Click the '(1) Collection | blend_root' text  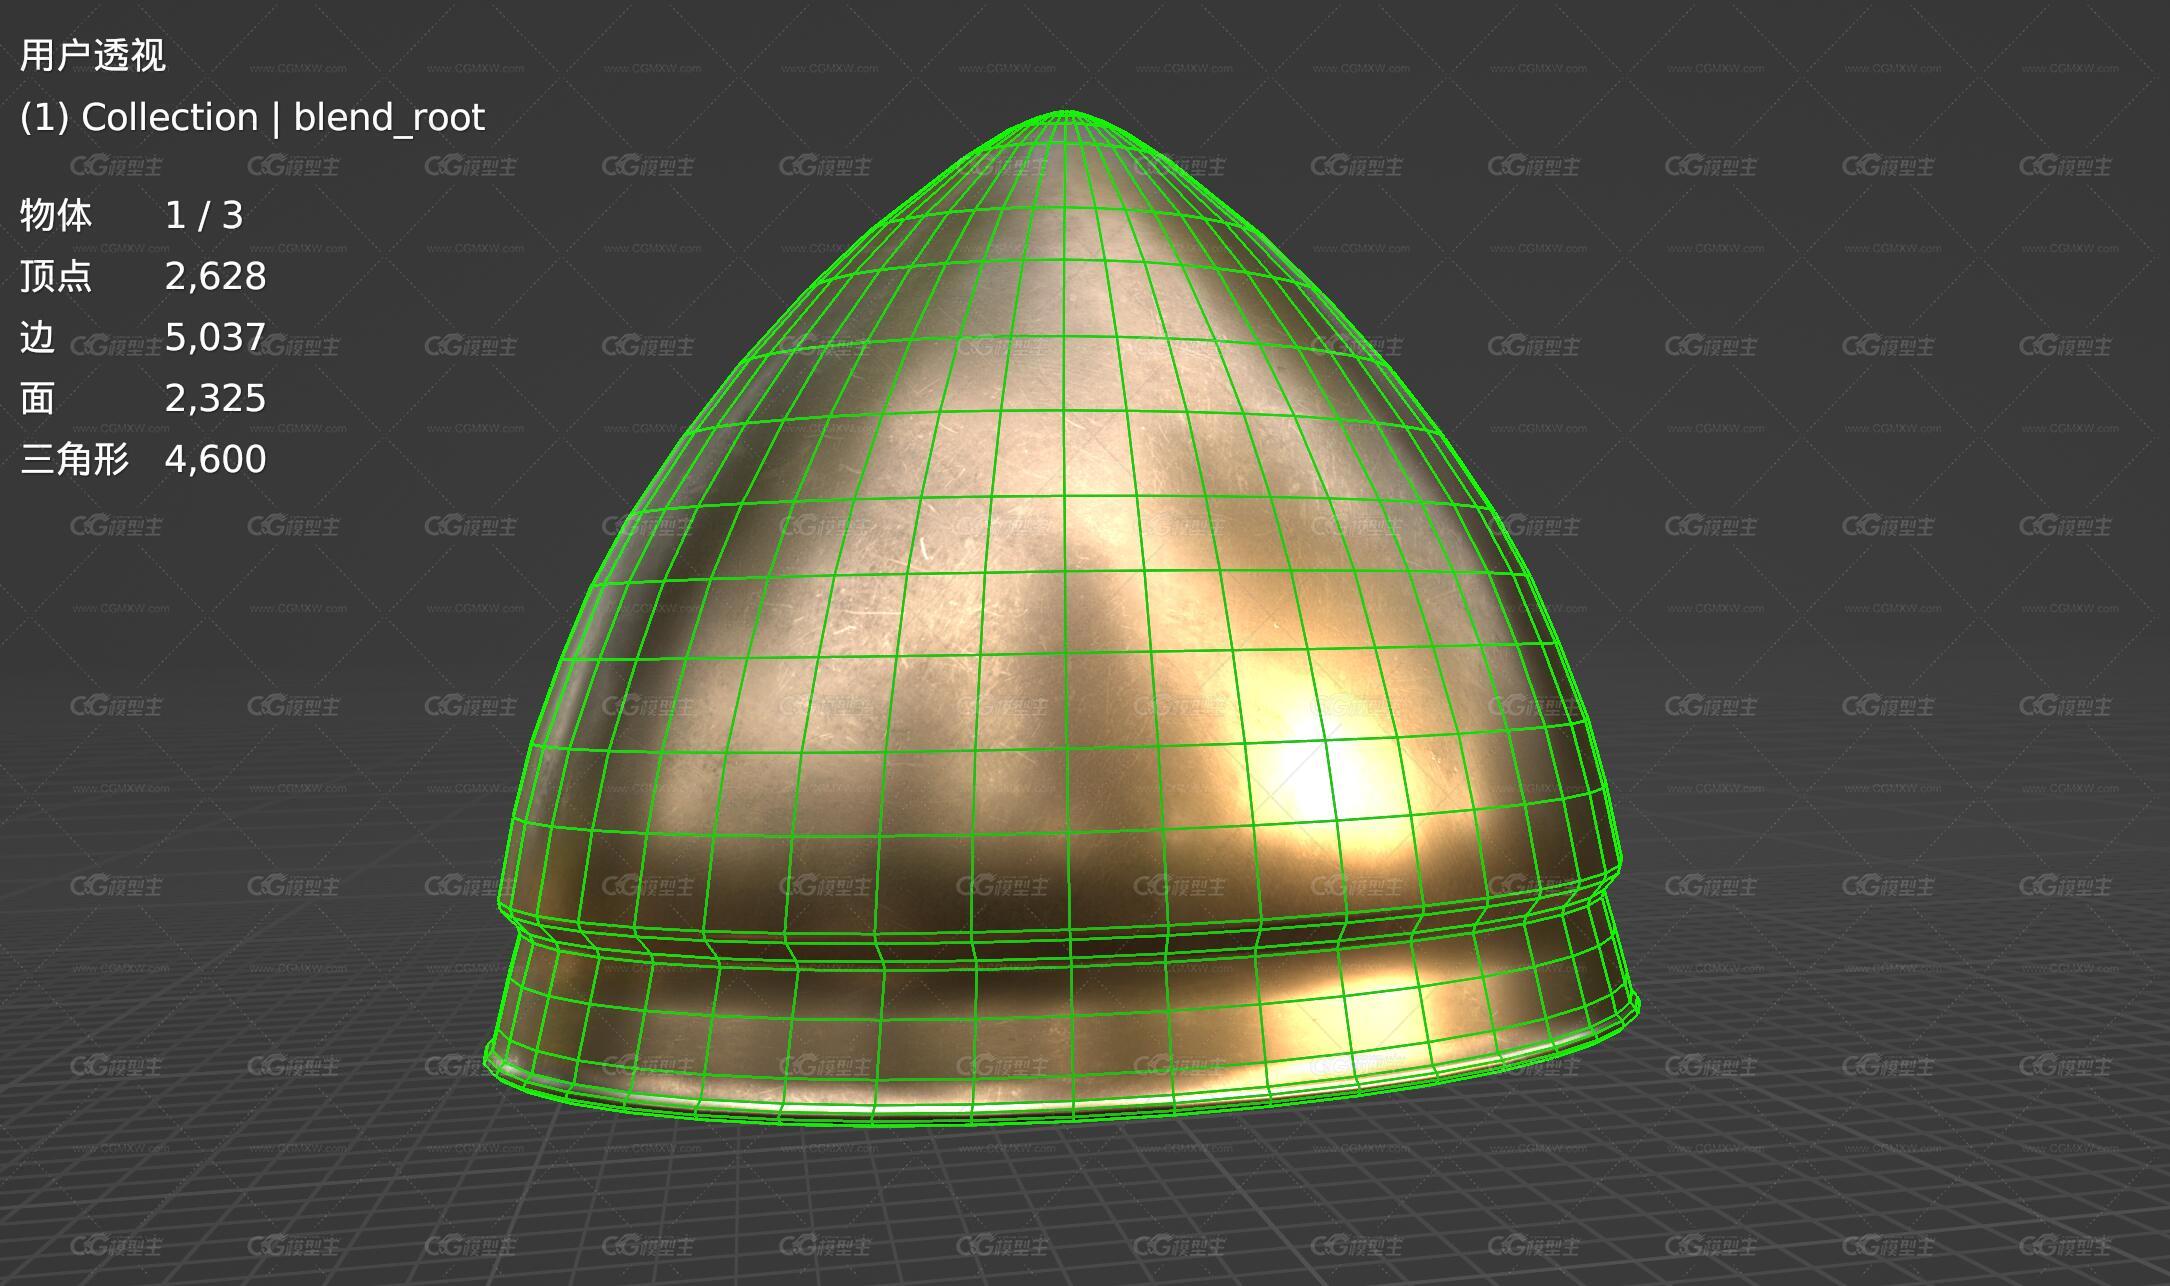coord(252,118)
